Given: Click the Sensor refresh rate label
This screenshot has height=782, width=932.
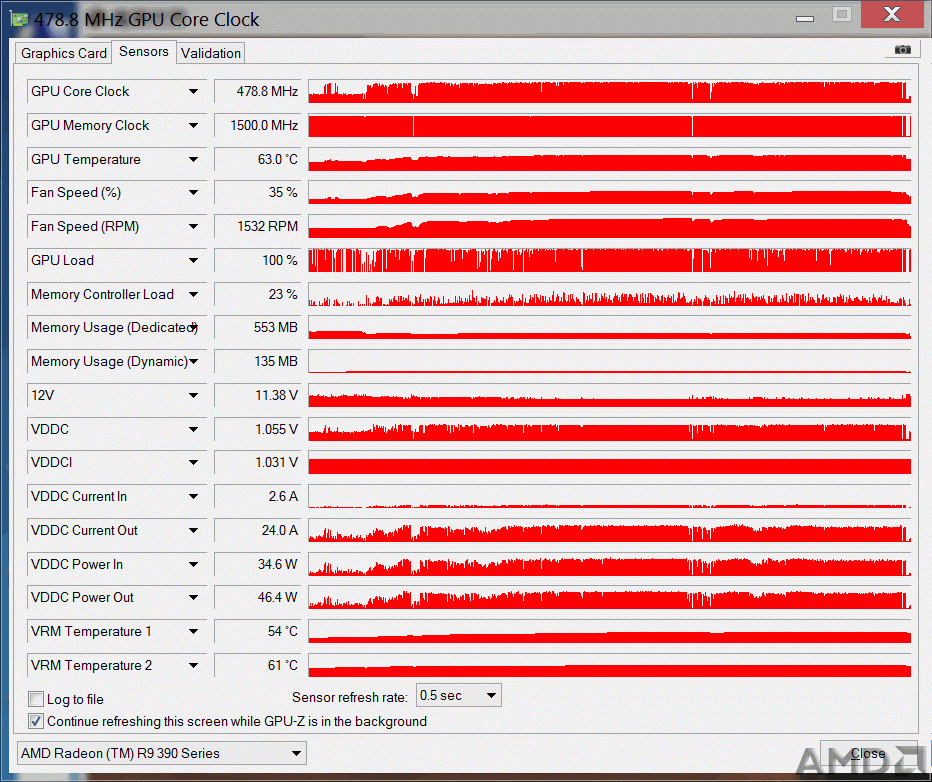Looking at the screenshot, I should pyautogui.click(x=350, y=697).
